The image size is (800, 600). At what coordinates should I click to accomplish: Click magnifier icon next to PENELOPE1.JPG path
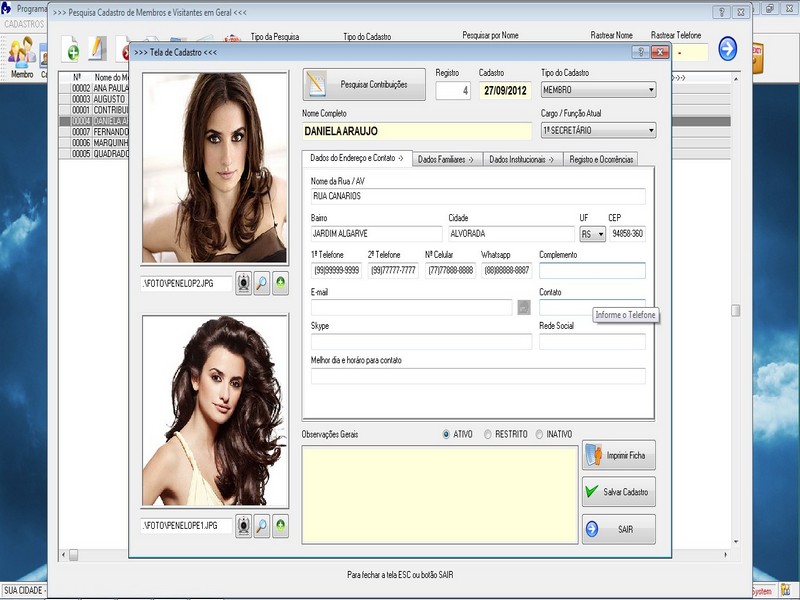point(262,526)
